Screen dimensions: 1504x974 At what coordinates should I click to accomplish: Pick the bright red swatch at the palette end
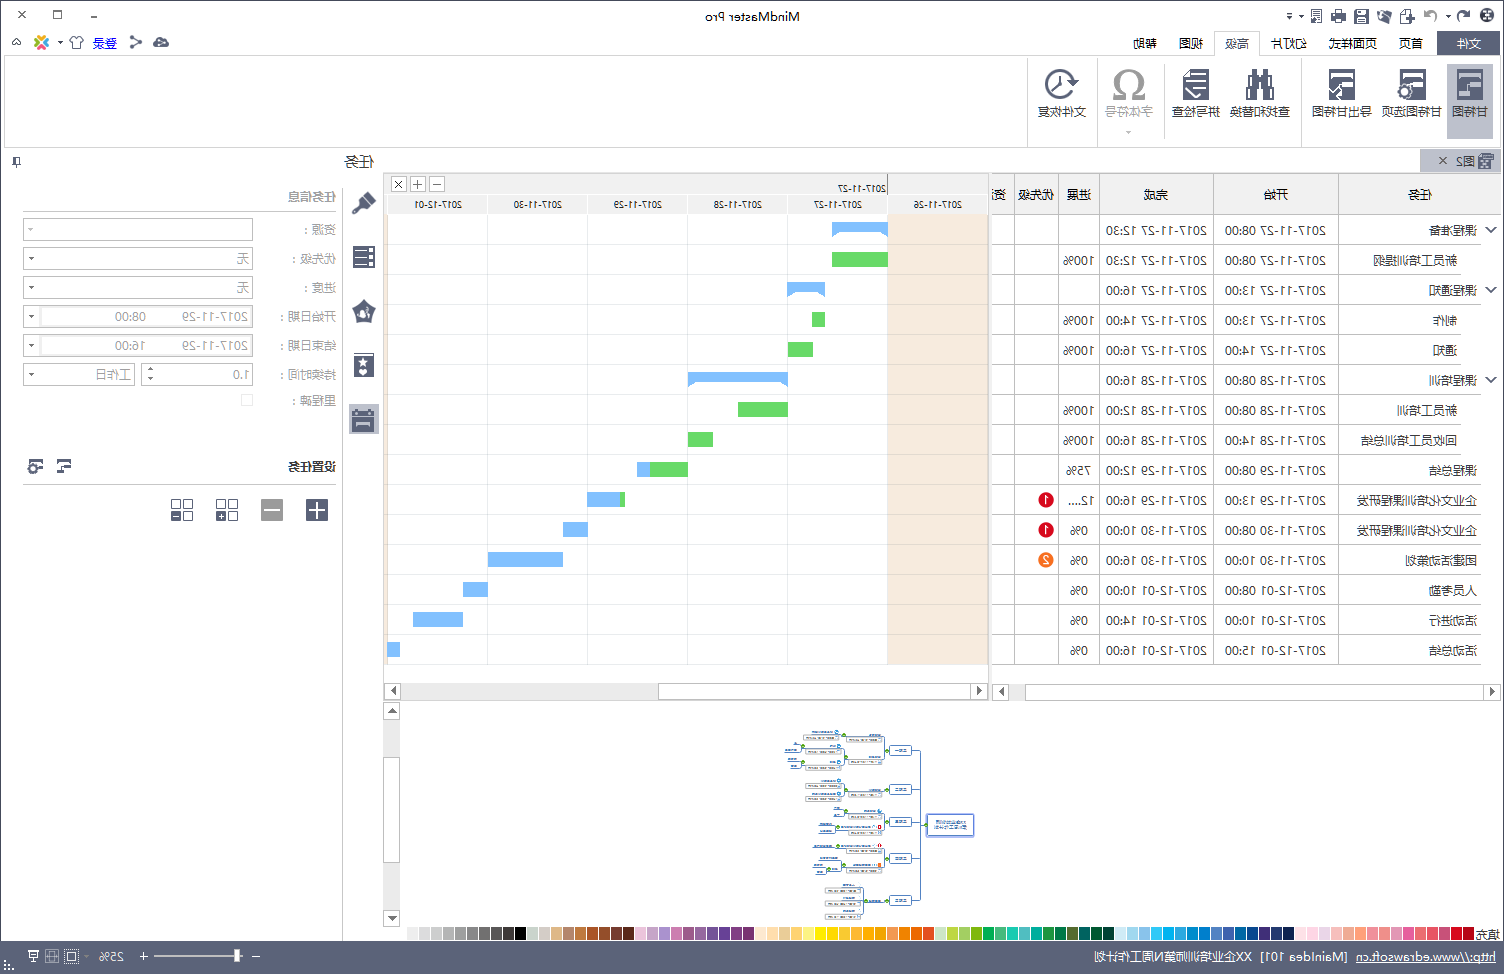(x=1468, y=934)
